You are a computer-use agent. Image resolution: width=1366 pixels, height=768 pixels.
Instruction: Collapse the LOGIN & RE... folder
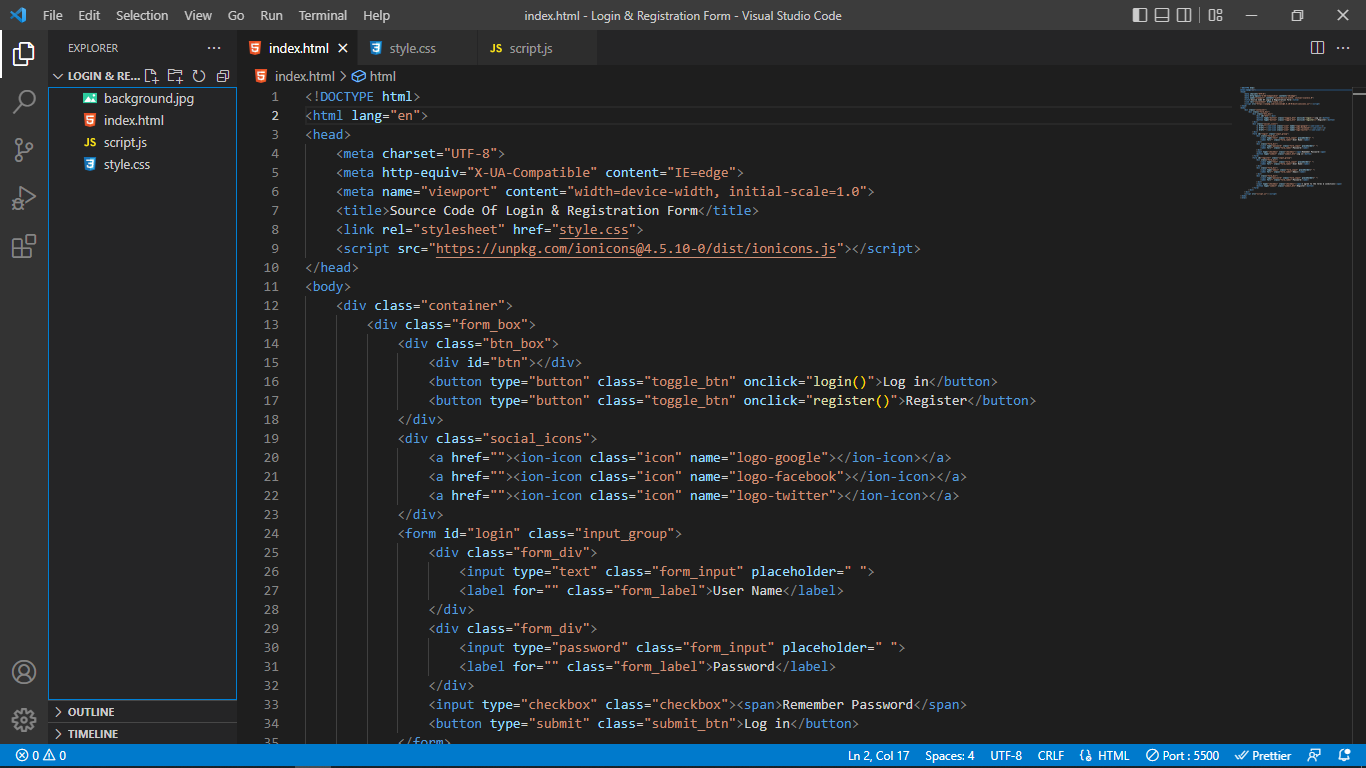58,75
